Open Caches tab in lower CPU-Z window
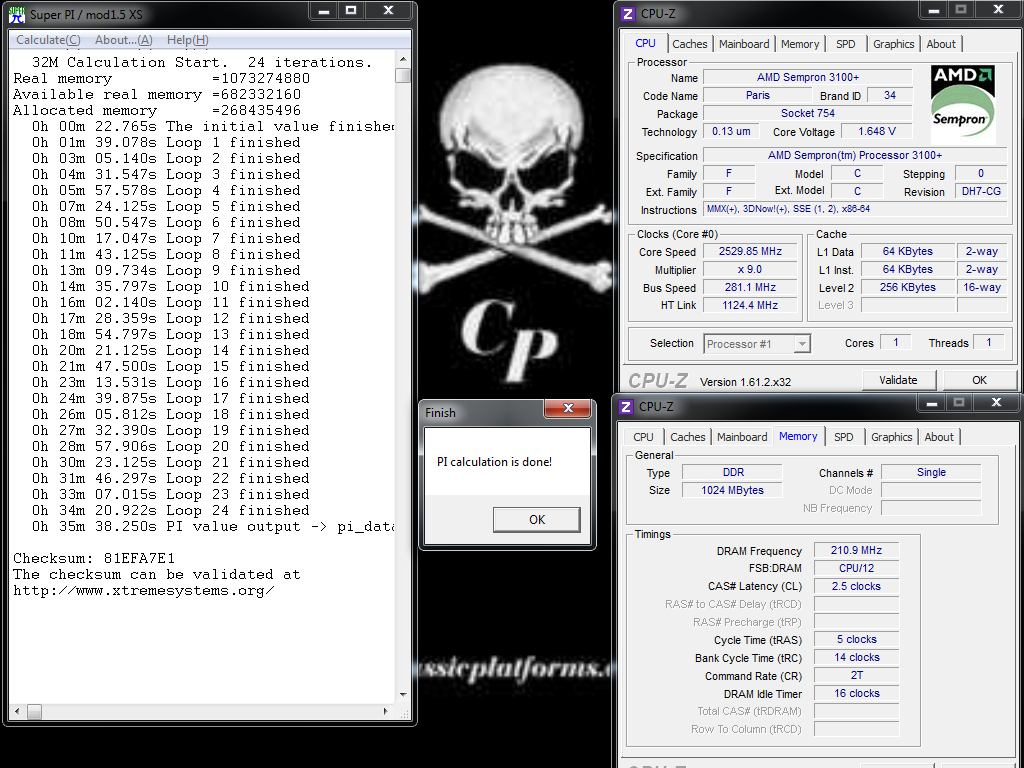This screenshot has width=1024, height=768. point(688,437)
